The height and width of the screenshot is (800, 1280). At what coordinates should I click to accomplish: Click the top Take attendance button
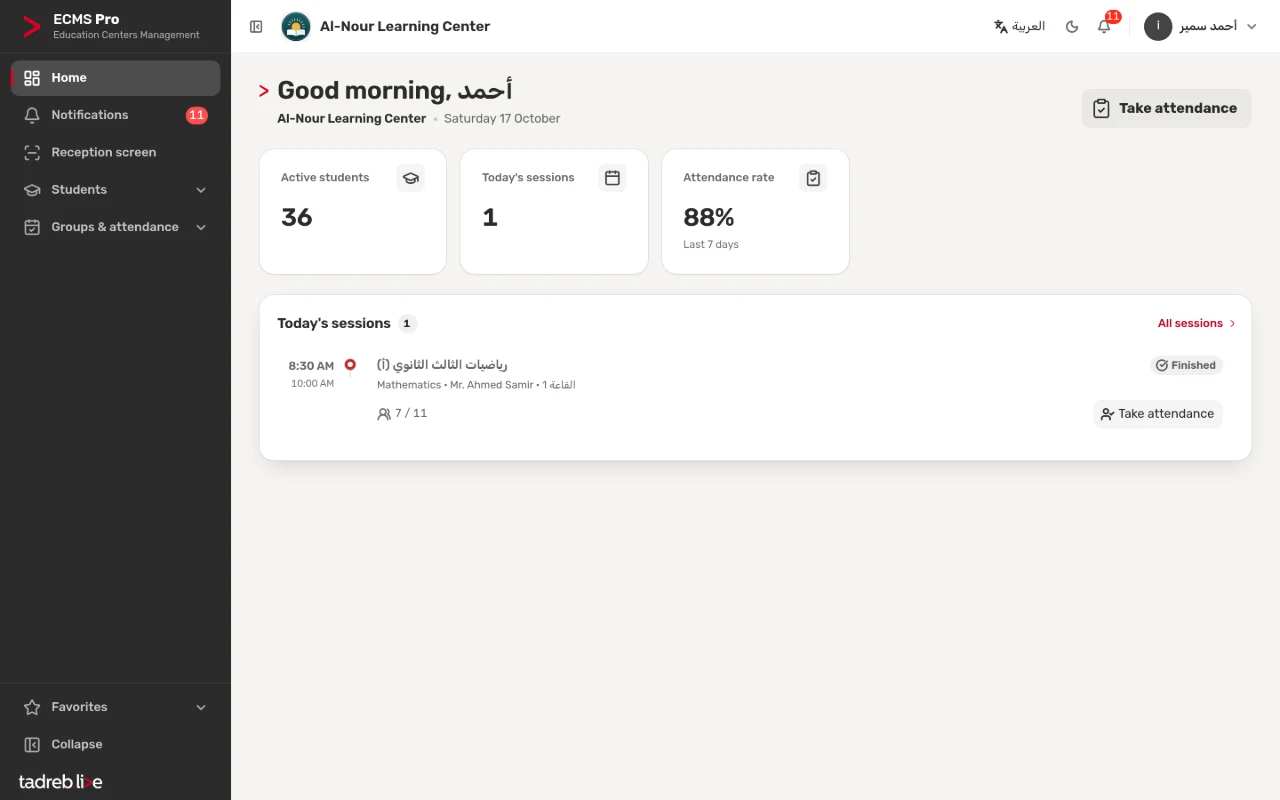[1166, 108]
